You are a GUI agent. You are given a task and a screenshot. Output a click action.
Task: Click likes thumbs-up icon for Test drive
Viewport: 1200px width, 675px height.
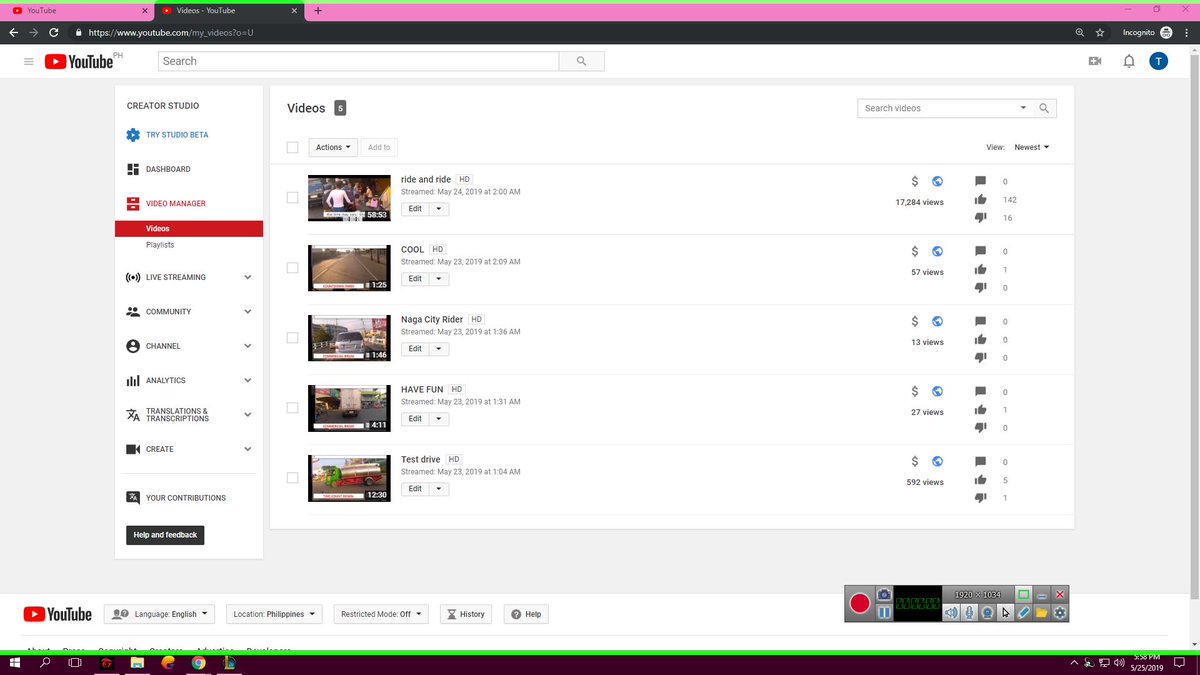(981, 480)
